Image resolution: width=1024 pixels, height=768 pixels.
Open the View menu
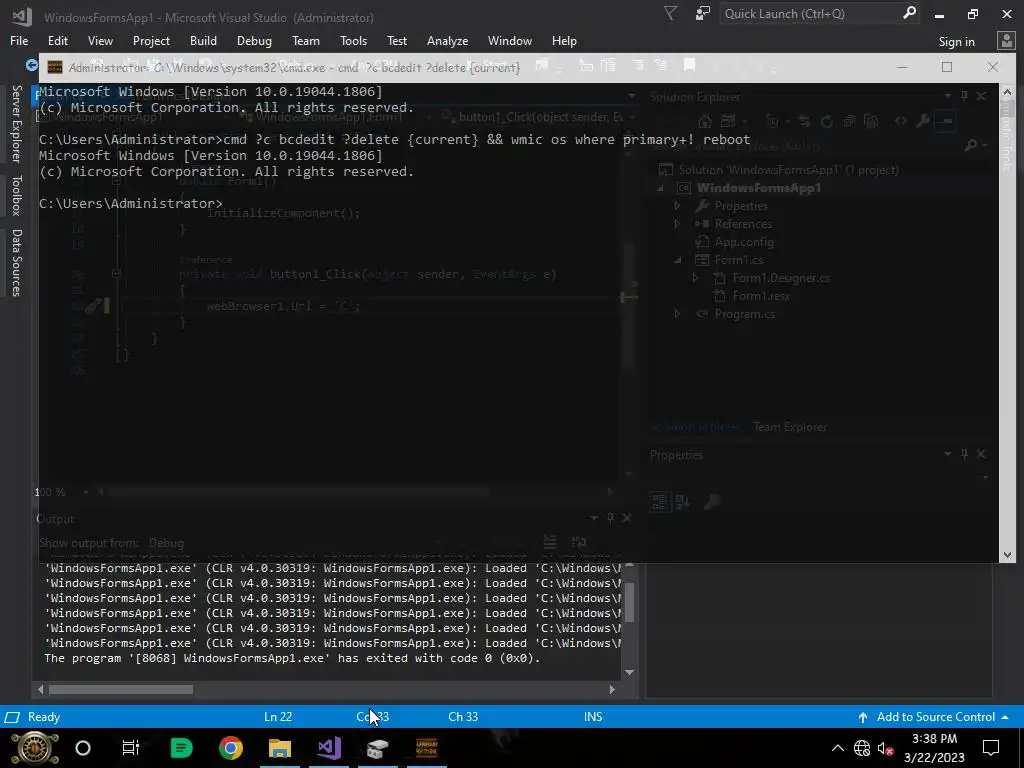(100, 40)
